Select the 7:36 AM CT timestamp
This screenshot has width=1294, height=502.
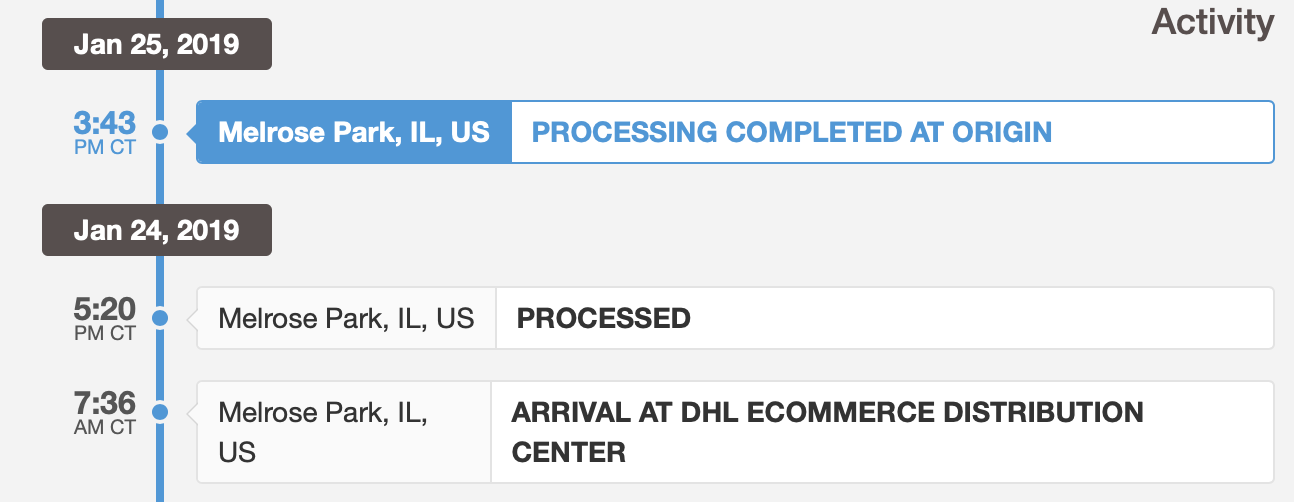click(x=104, y=411)
